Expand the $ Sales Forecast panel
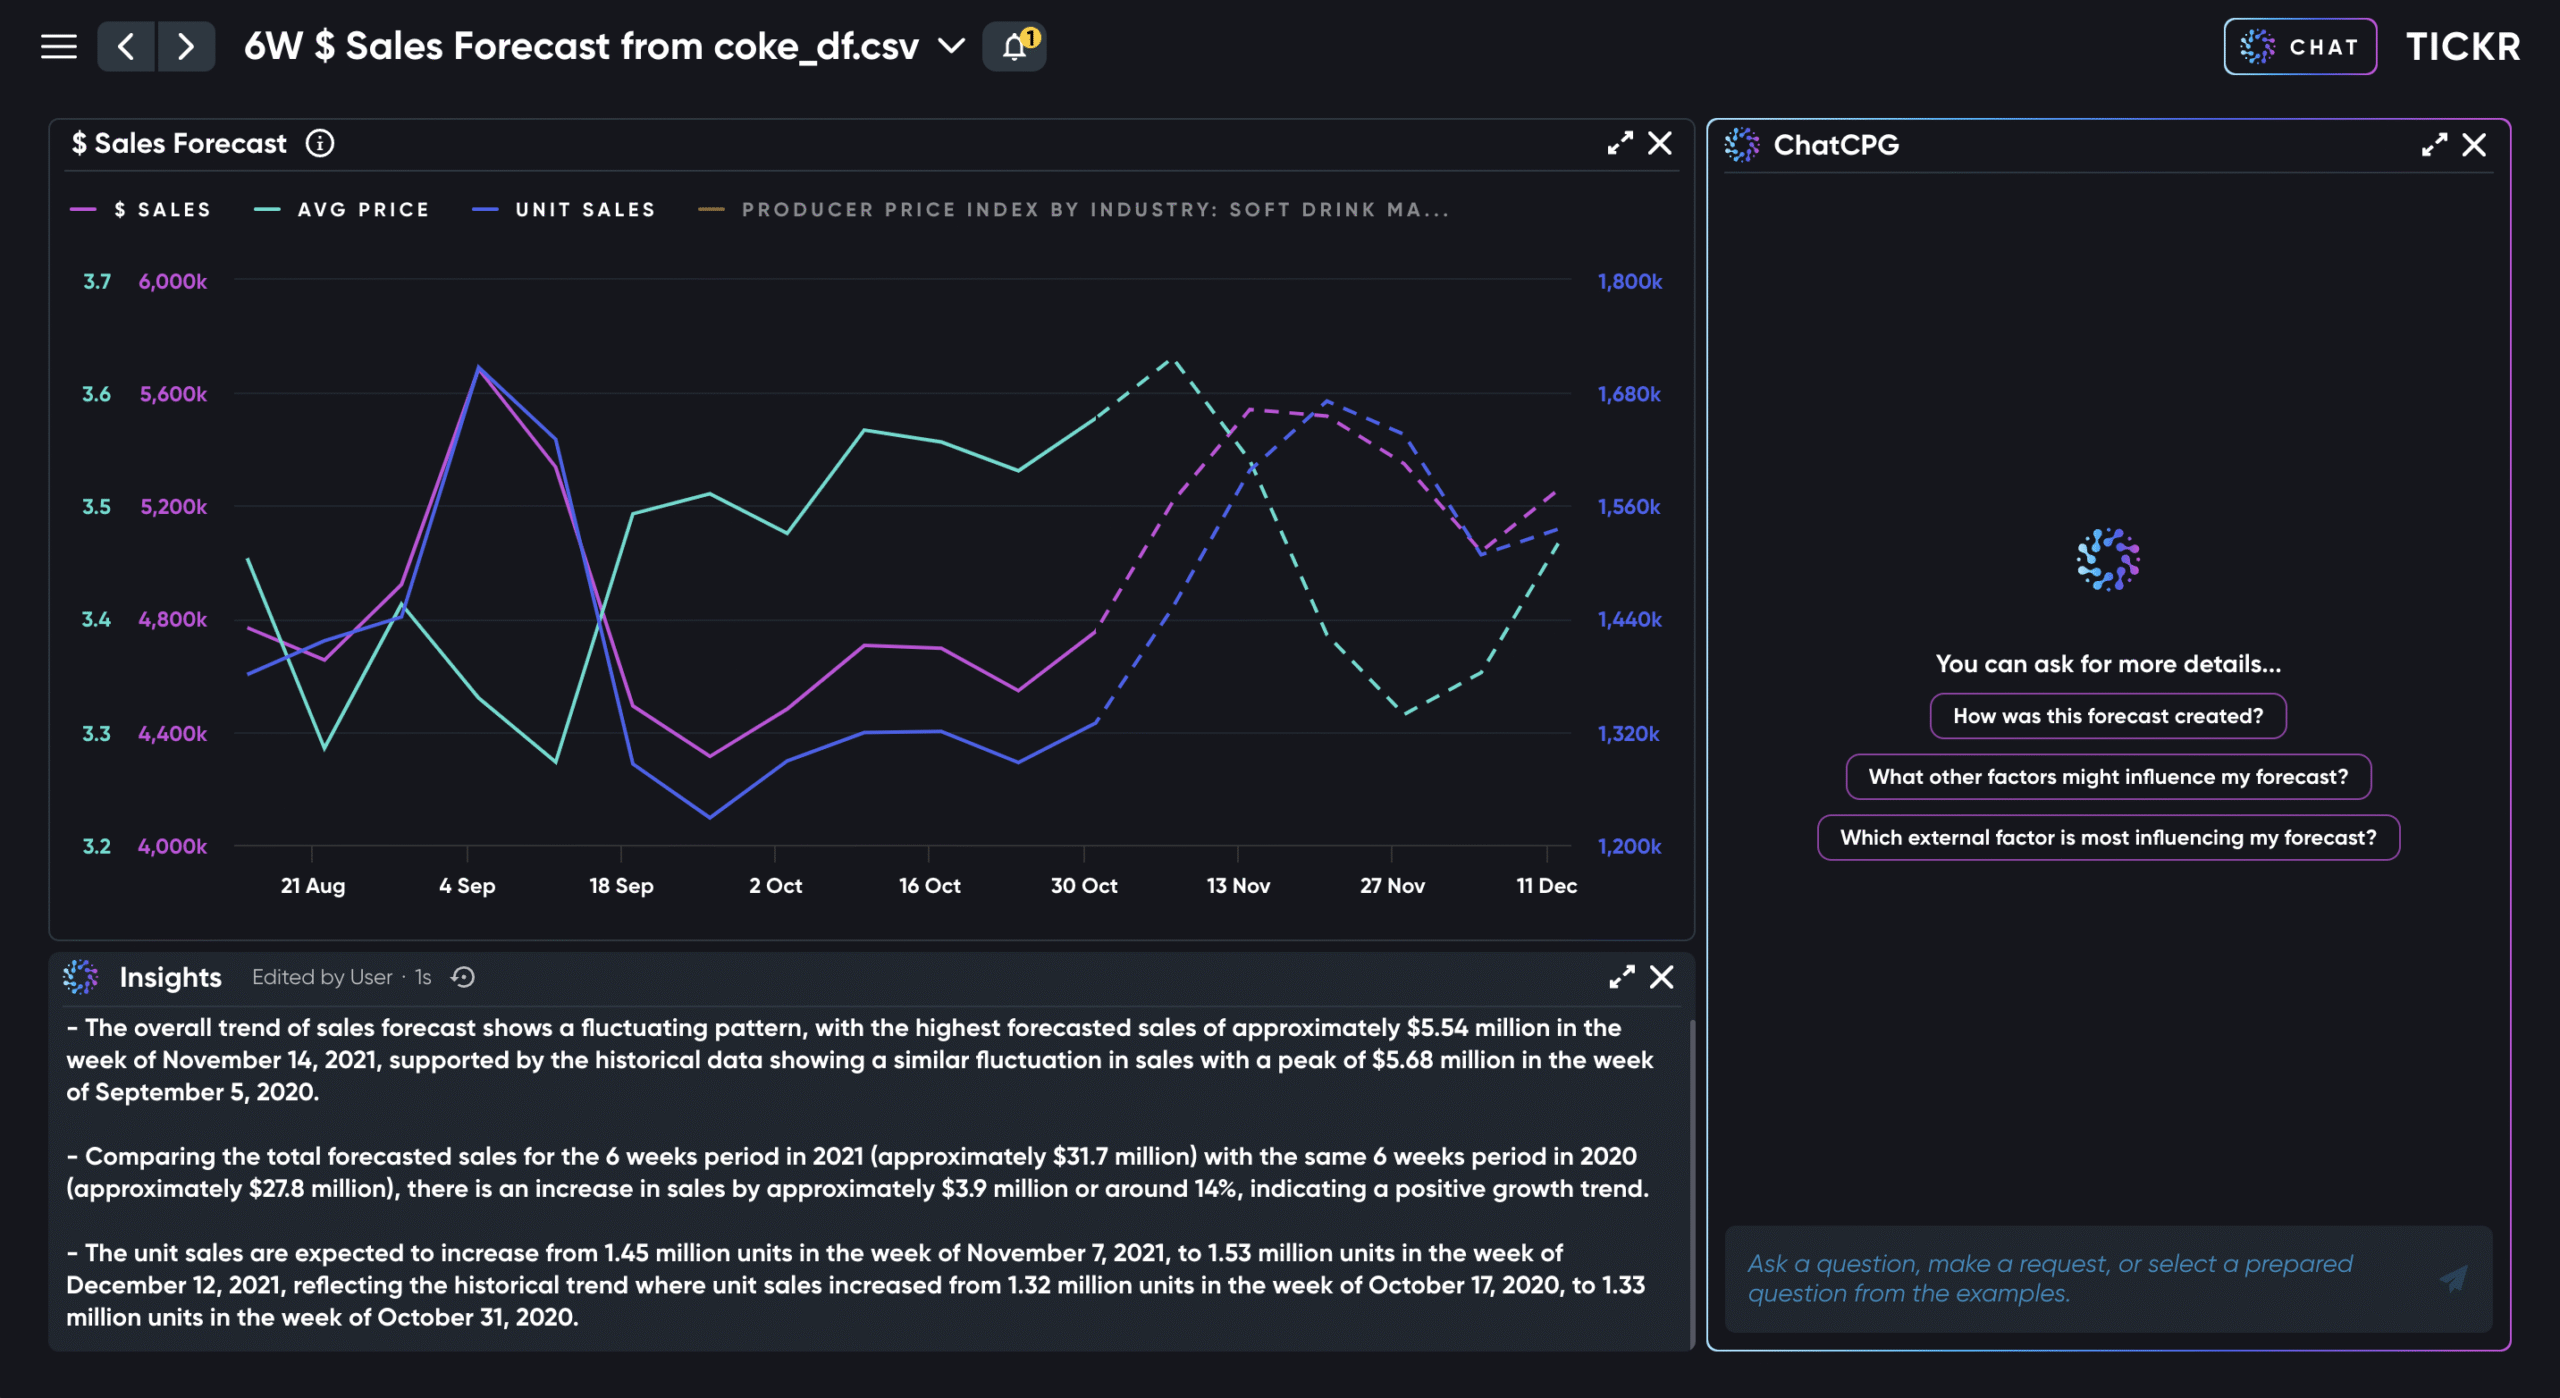2560x1398 pixels. click(1620, 144)
